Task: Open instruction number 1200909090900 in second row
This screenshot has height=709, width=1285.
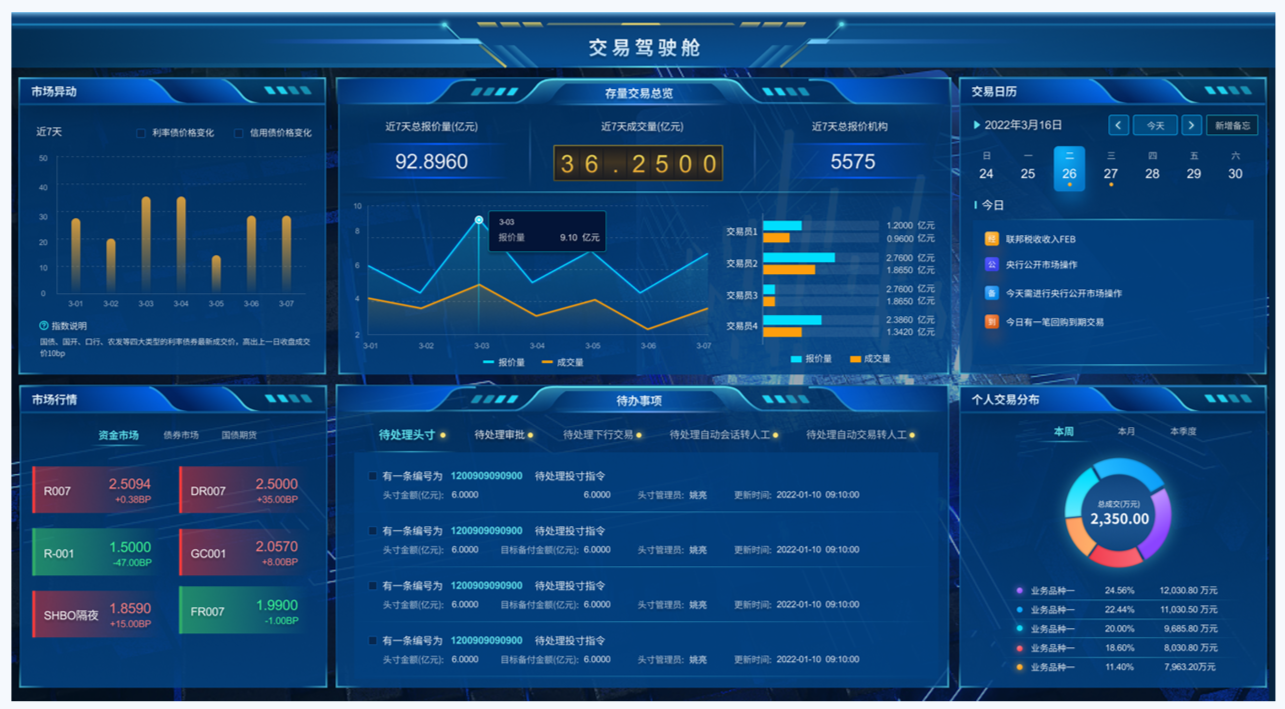Action: point(486,531)
